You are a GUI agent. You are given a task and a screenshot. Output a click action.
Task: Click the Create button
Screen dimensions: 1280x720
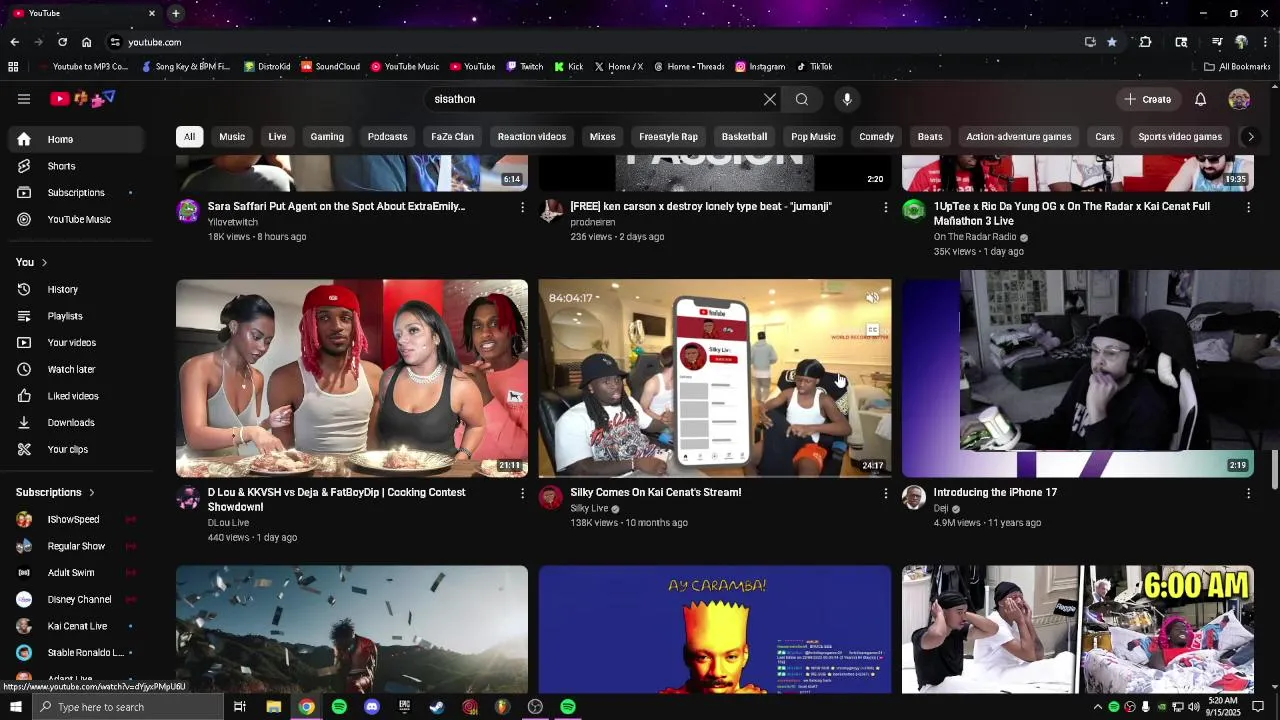pyautogui.click(x=1147, y=99)
